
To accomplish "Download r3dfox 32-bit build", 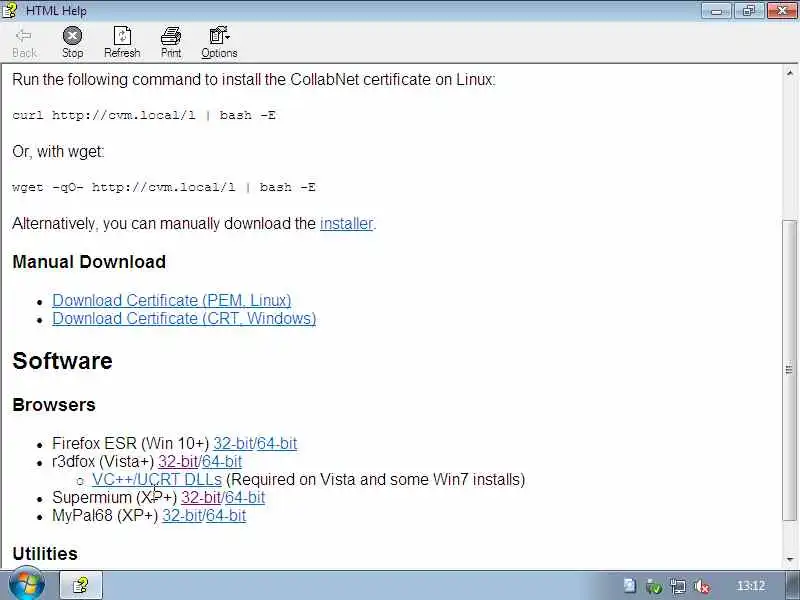I will point(178,461).
